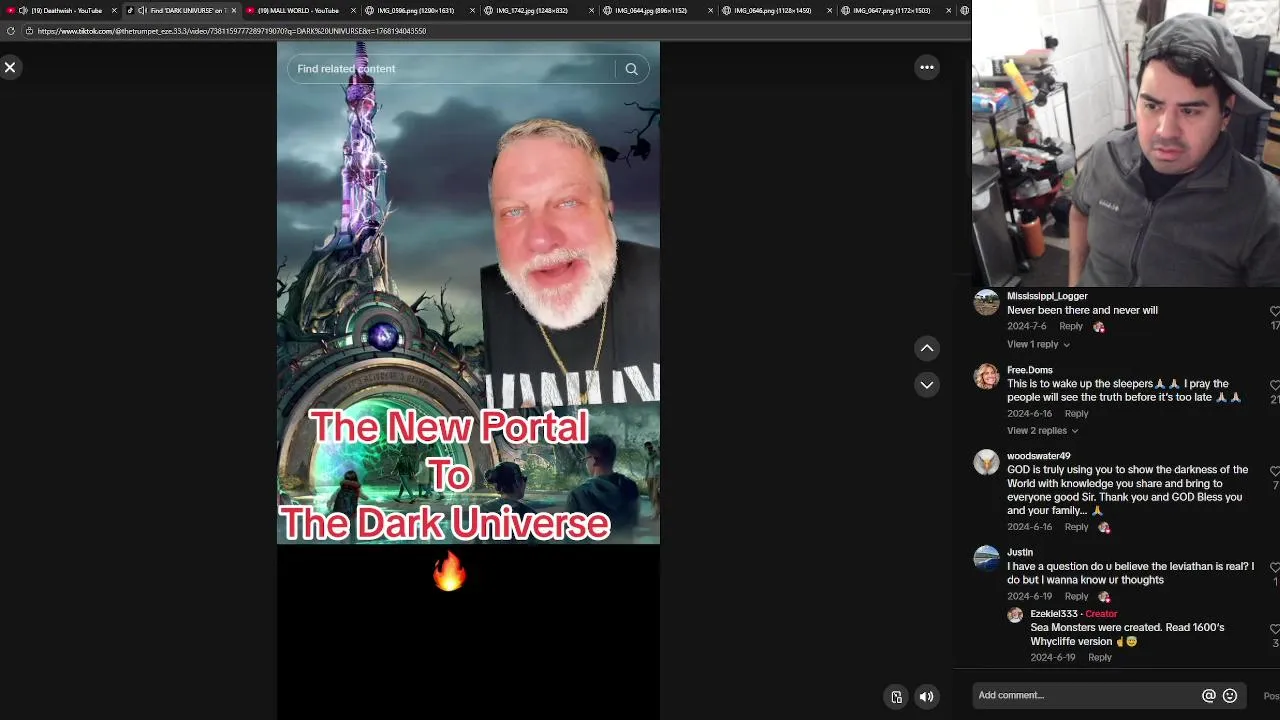Expand View 2 replies under Free.Doms
The width and height of the screenshot is (1280, 720).
[x=1042, y=430]
